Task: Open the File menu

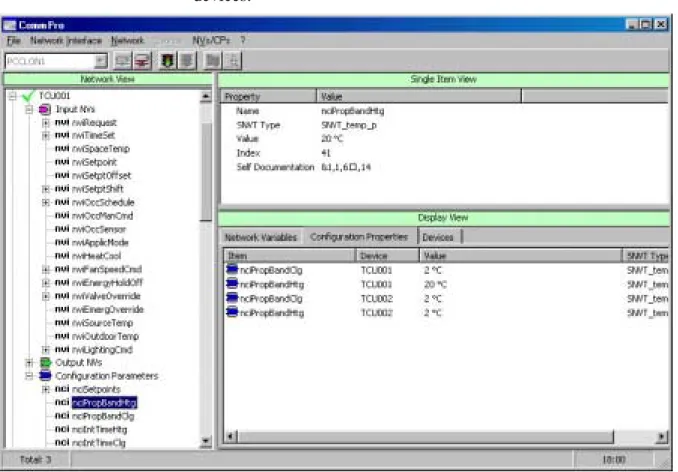Action: tap(14, 41)
